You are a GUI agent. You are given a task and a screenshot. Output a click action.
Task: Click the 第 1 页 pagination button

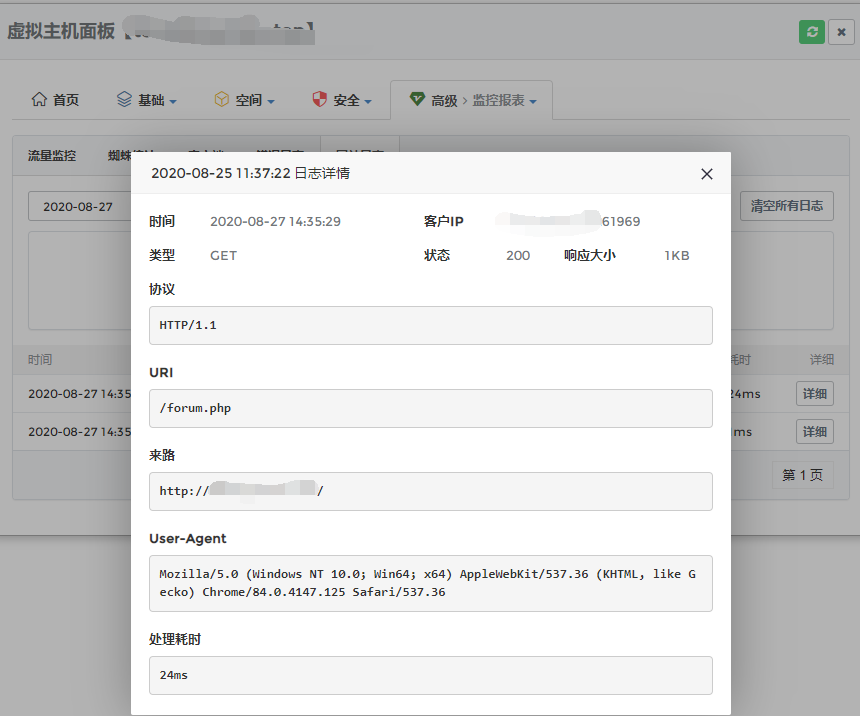pyautogui.click(x=803, y=475)
